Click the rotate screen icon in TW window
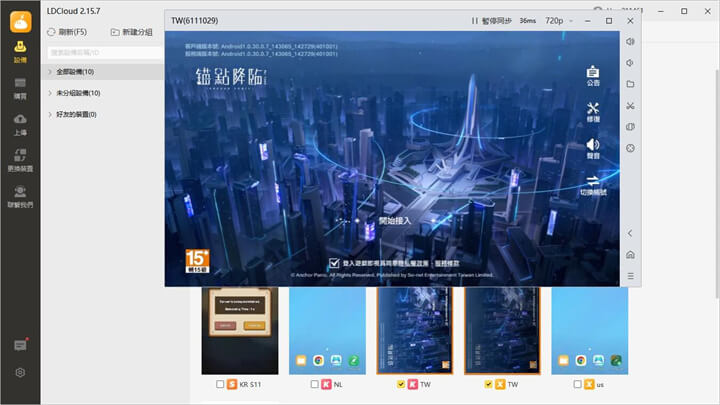The width and height of the screenshot is (720, 405). [630, 127]
